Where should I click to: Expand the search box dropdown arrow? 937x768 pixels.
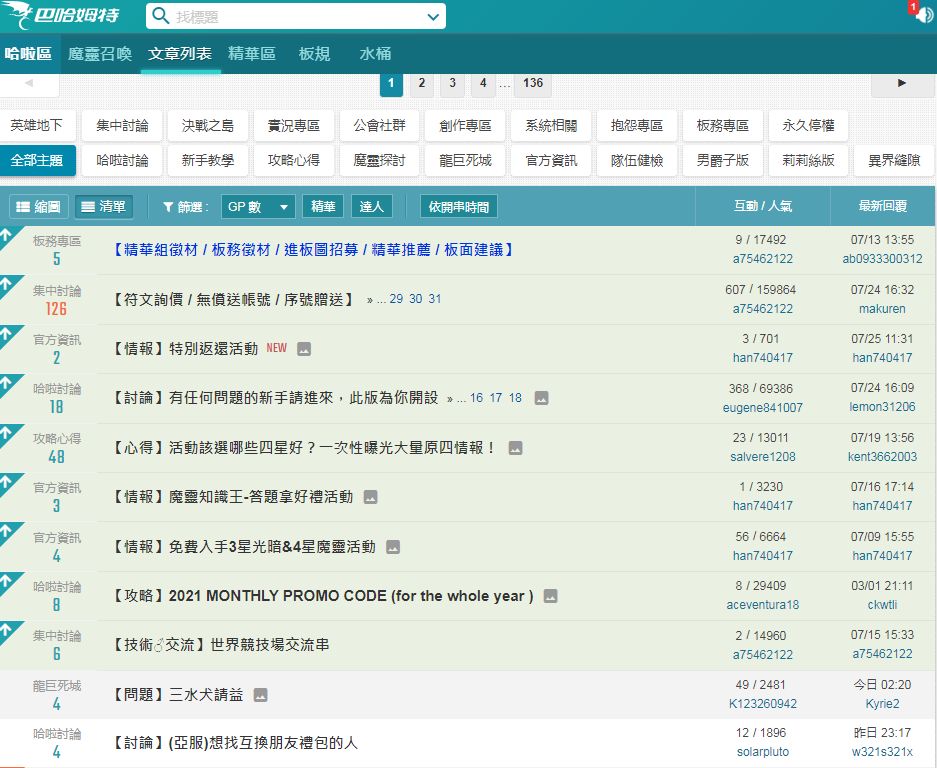point(433,17)
